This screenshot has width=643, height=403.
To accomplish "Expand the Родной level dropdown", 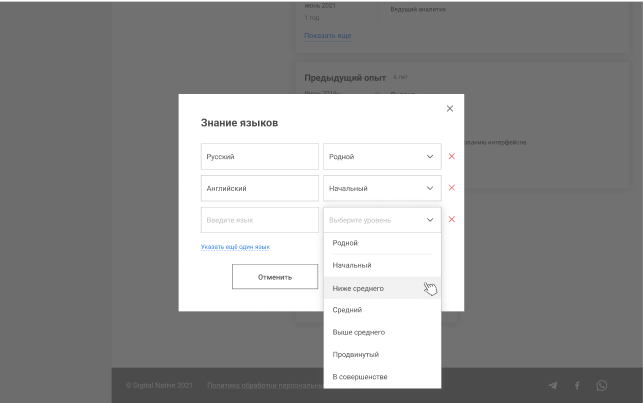I will [x=382, y=157].
